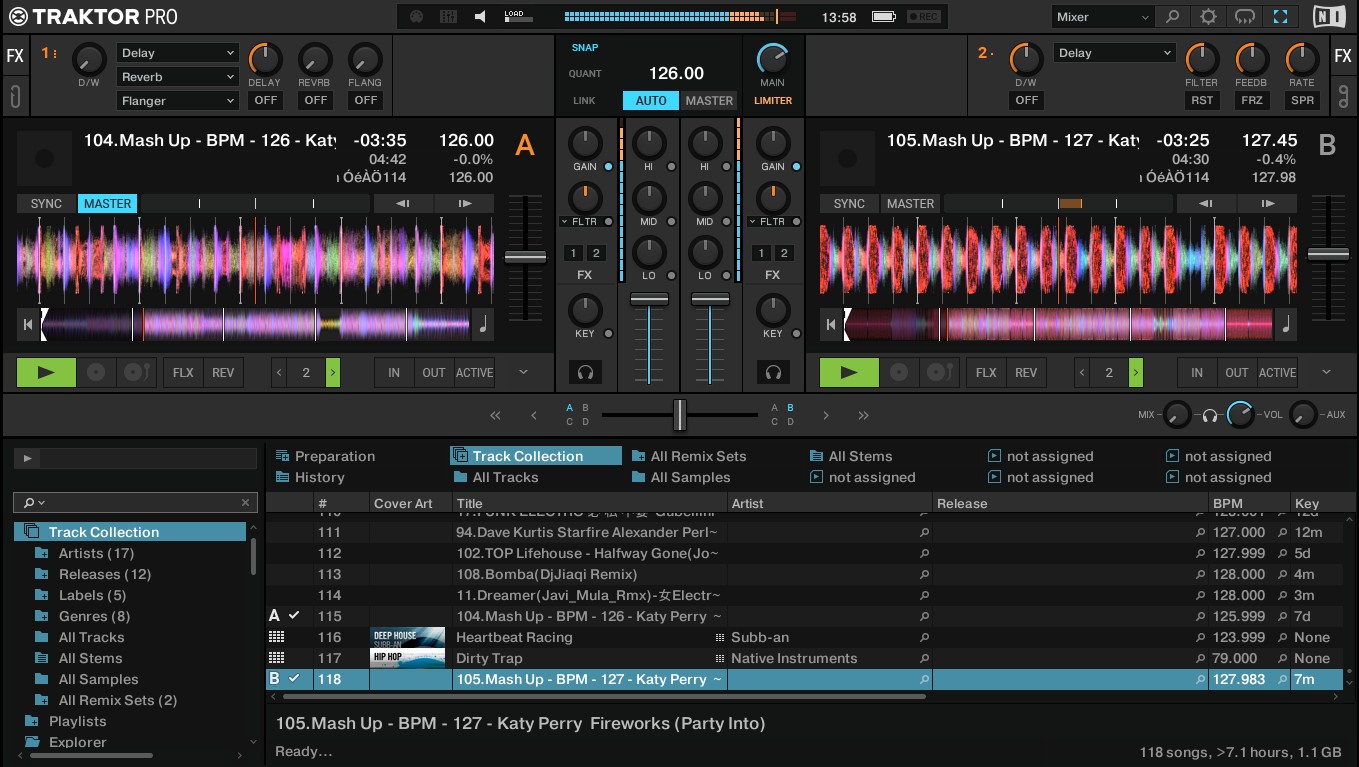Select History favorite folder
Viewport: 1359px width, 767px height.
[x=310, y=477]
